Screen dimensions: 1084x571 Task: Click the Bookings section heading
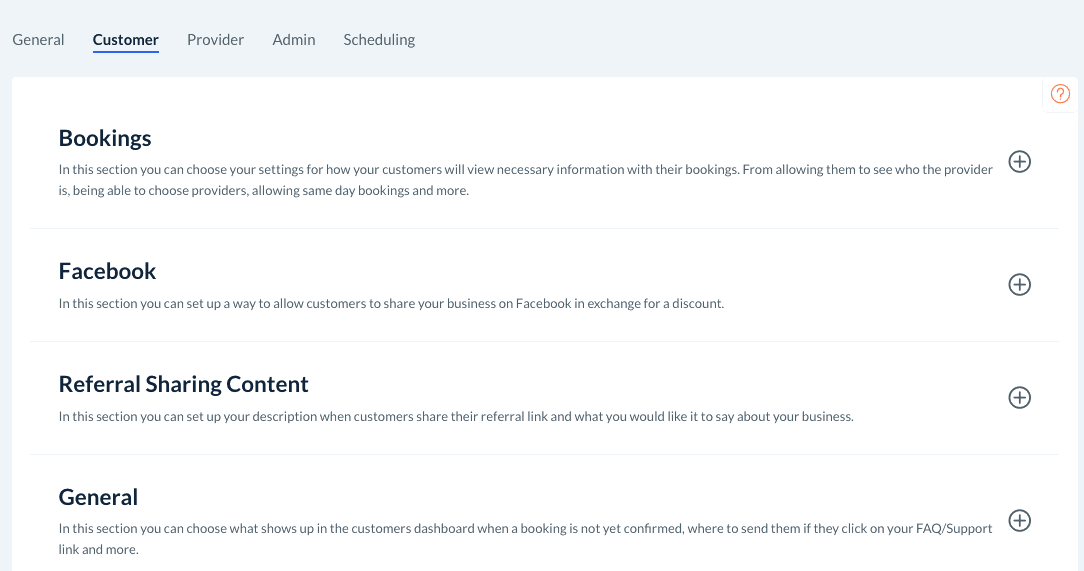tap(105, 138)
